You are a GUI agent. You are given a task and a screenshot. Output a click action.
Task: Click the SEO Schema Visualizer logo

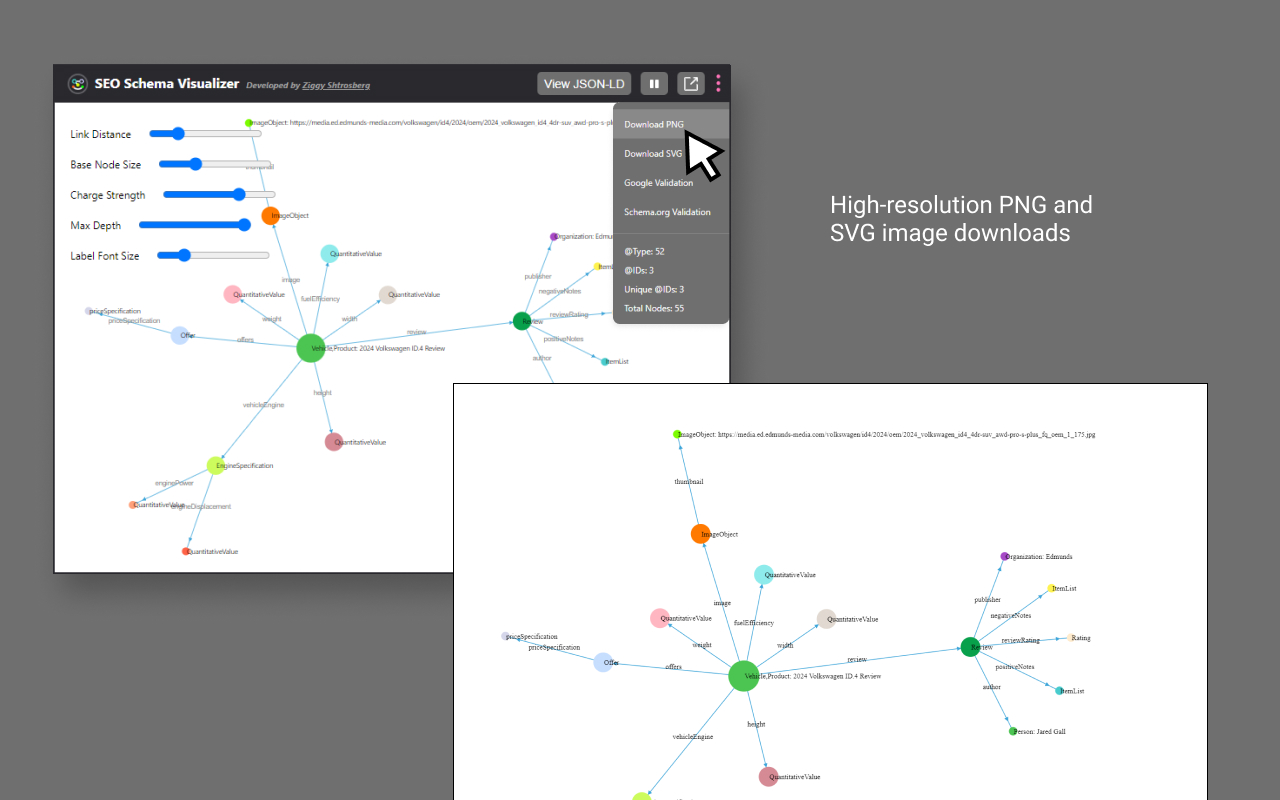tap(78, 84)
